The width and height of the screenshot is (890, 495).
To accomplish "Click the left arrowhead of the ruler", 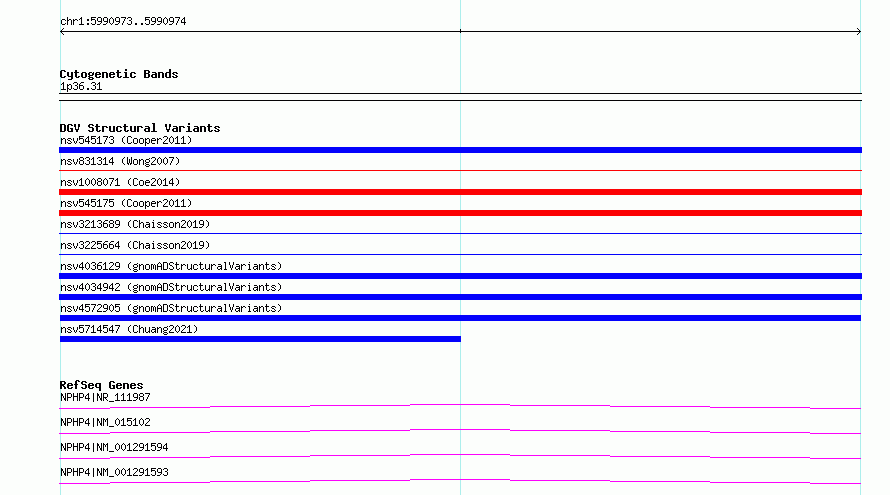I will coord(62,32).
